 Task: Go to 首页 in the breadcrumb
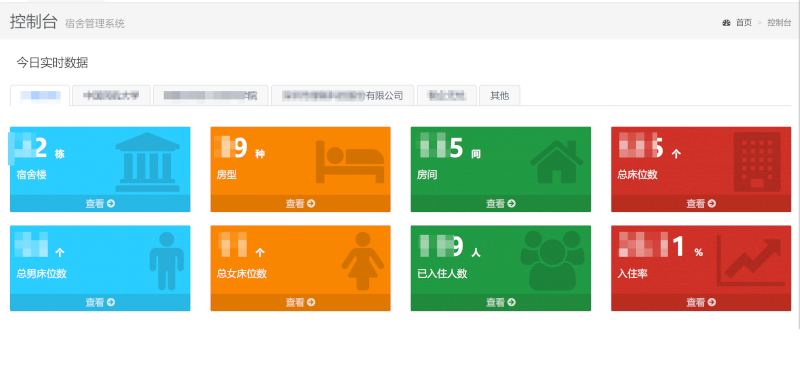click(x=743, y=22)
